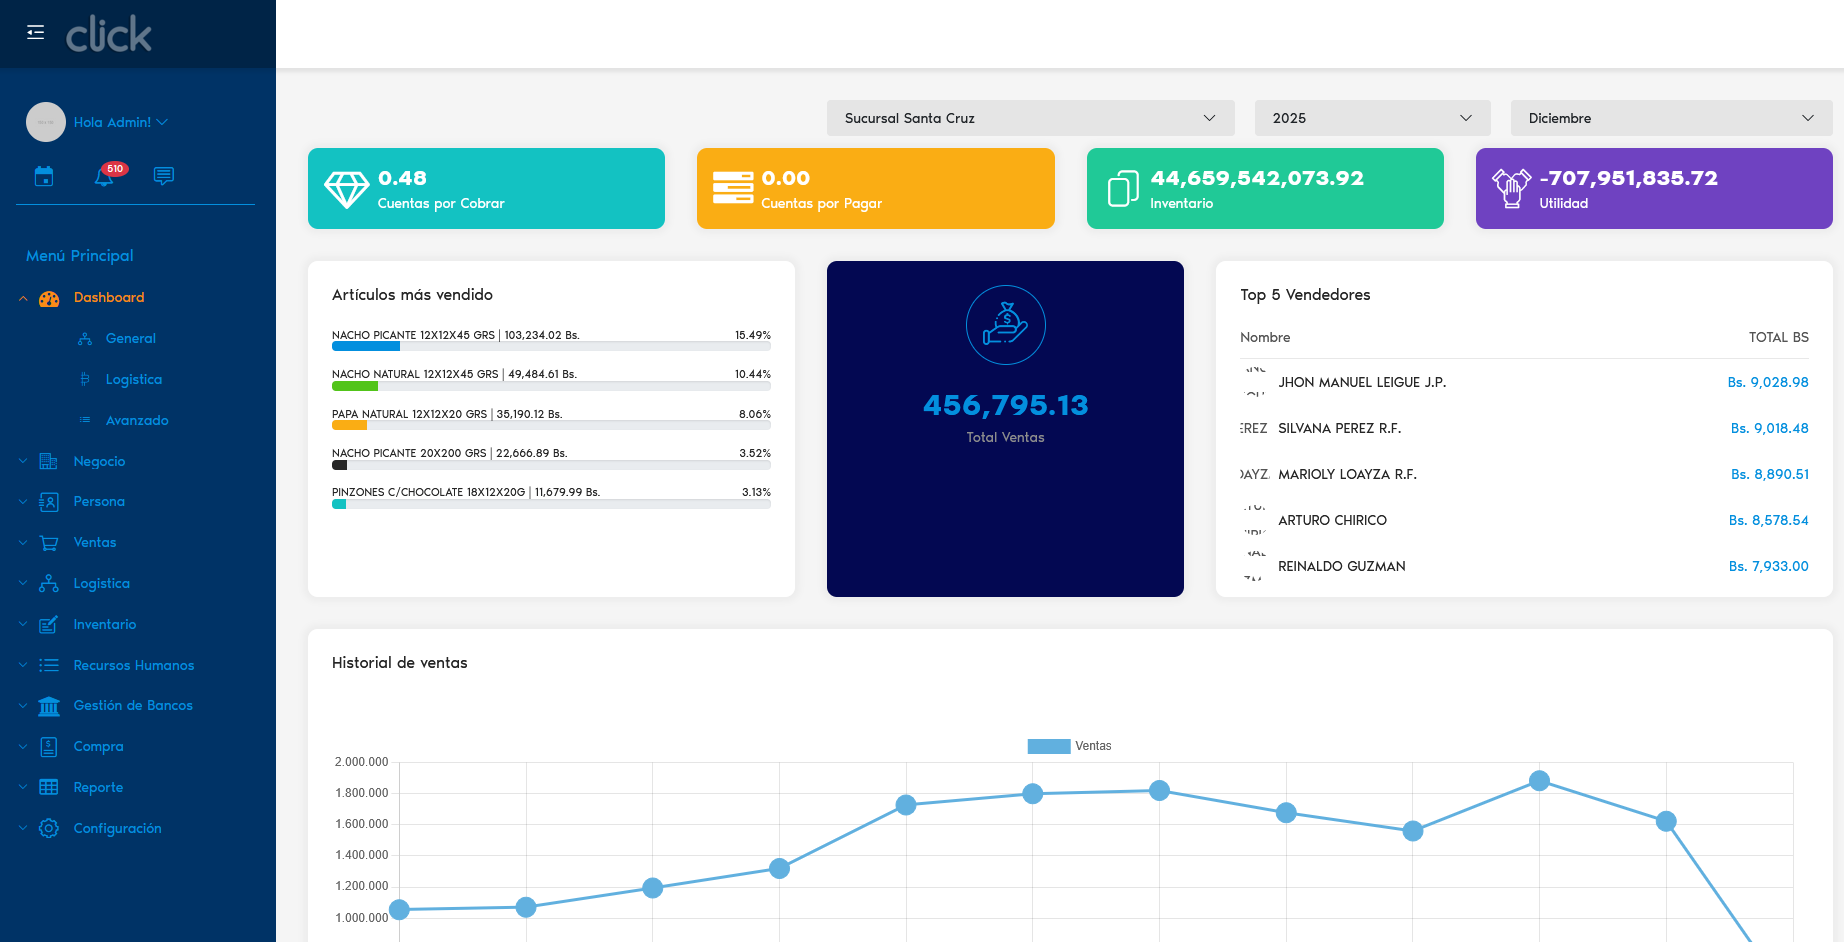Click the Configuración gear icon

coord(49,828)
